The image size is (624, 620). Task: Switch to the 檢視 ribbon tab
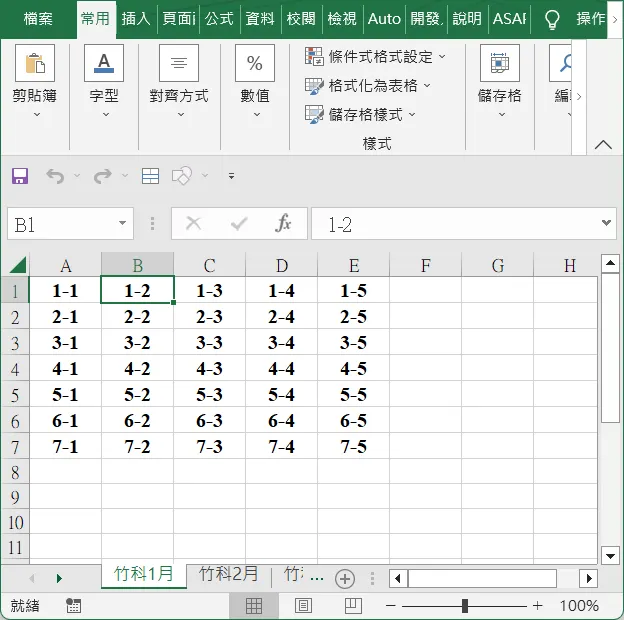[342, 19]
